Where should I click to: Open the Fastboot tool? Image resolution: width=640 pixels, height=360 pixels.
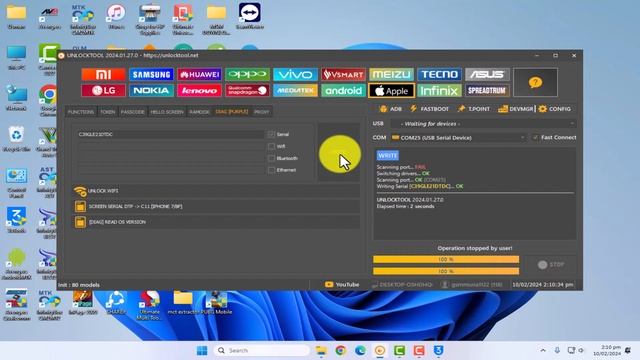click(x=429, y=109)
